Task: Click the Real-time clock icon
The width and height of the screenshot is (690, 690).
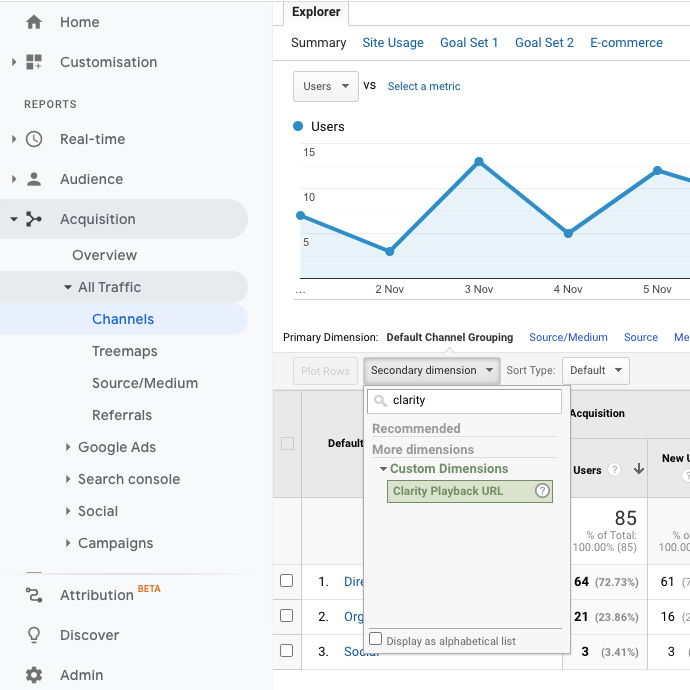Action: click(x=34, y=139)
